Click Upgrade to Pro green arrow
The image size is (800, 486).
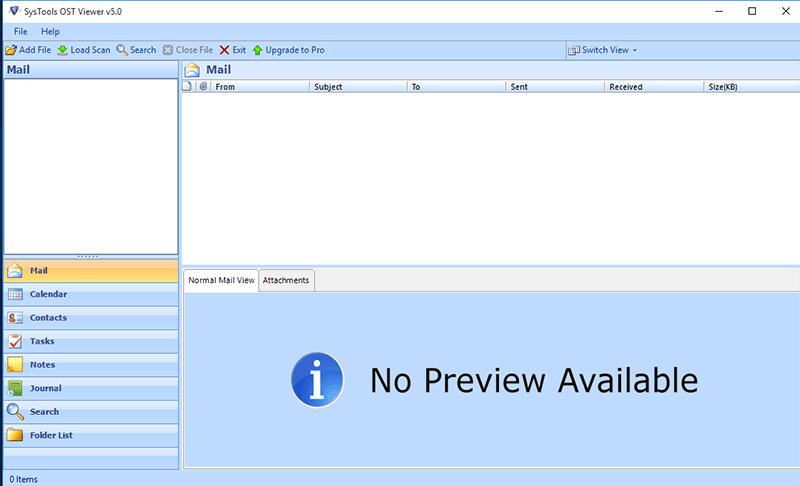click(257, 50)
